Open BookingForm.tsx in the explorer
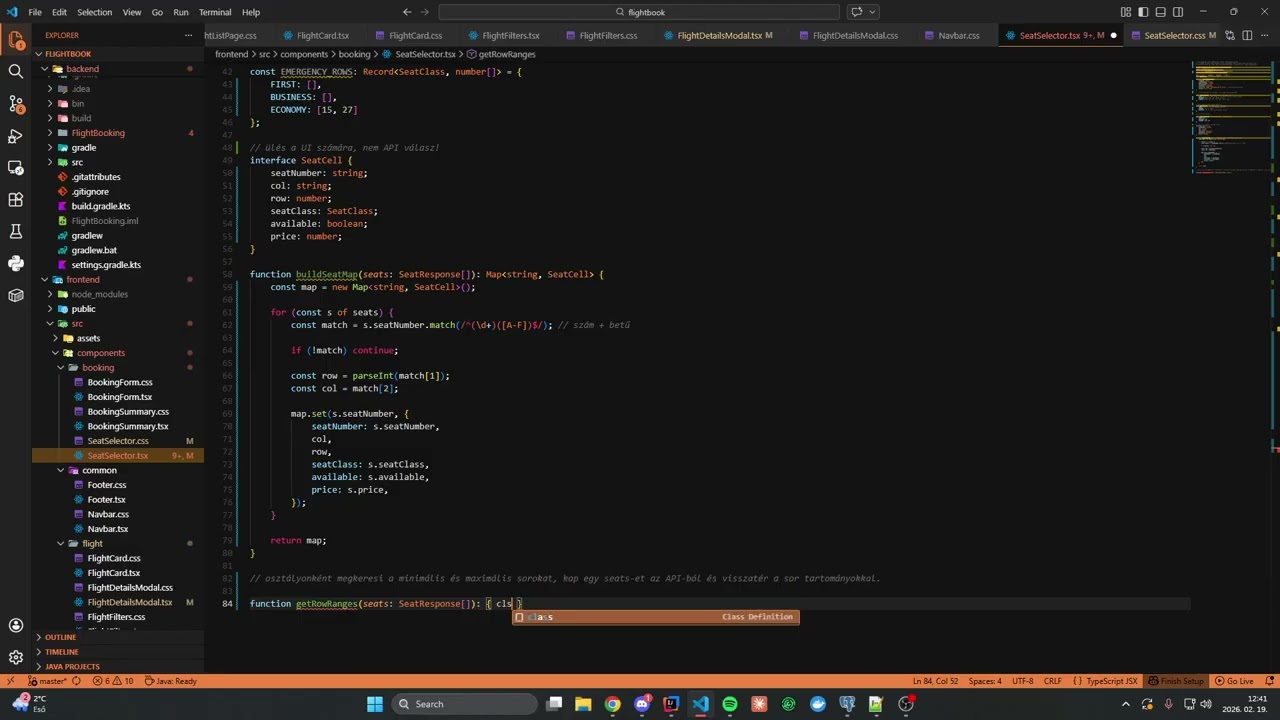Image resolution: width=1280 pixels, height=720 pixels. (x=119, y=397)
